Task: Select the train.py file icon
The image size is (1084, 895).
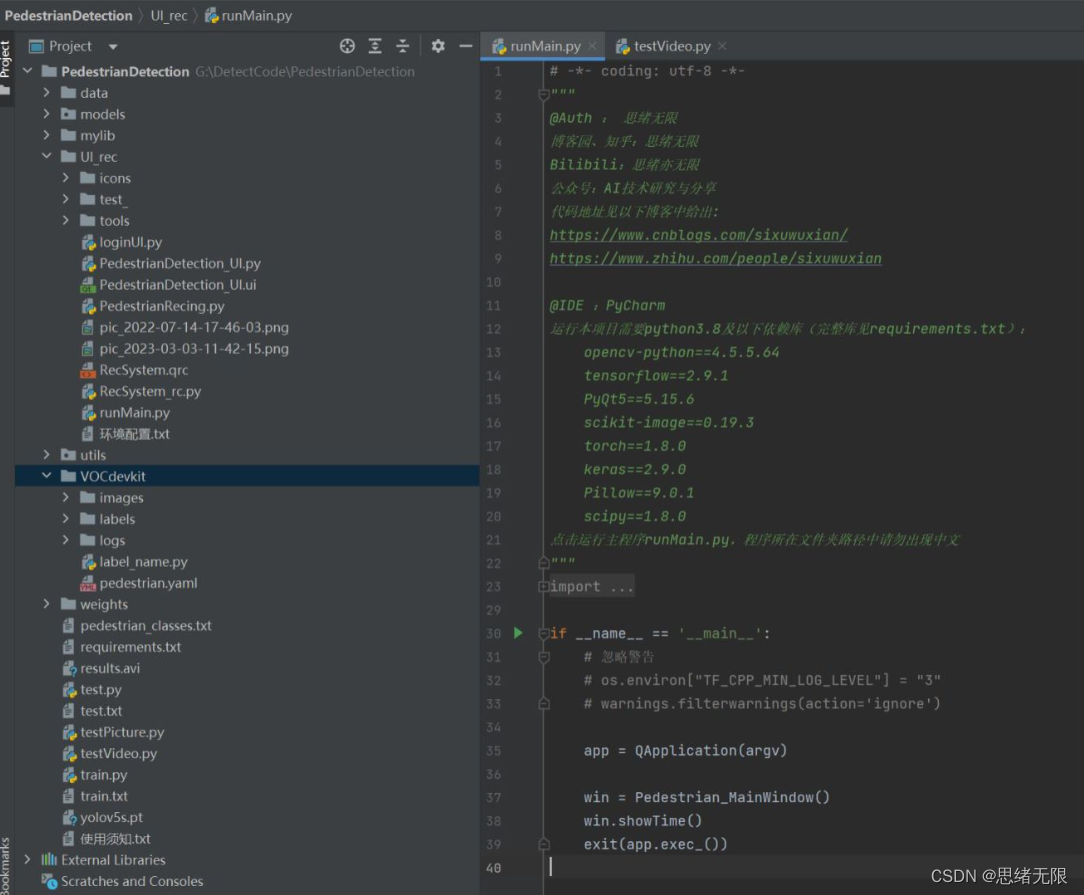Action: pos(69,775)
